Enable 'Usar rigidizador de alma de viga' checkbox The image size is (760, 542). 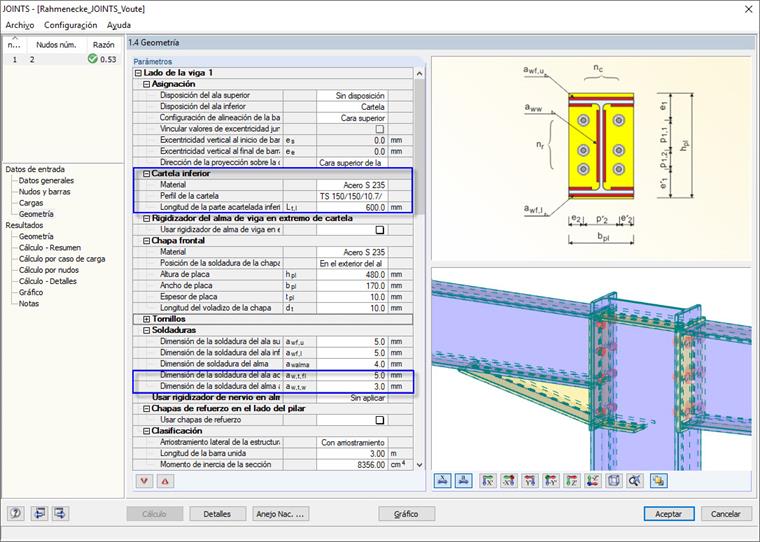[x=380, y=230]
